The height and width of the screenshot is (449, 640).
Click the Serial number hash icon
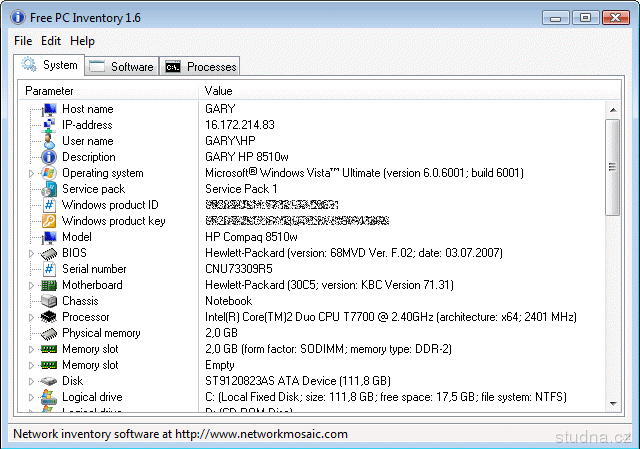tap(49, 269)
